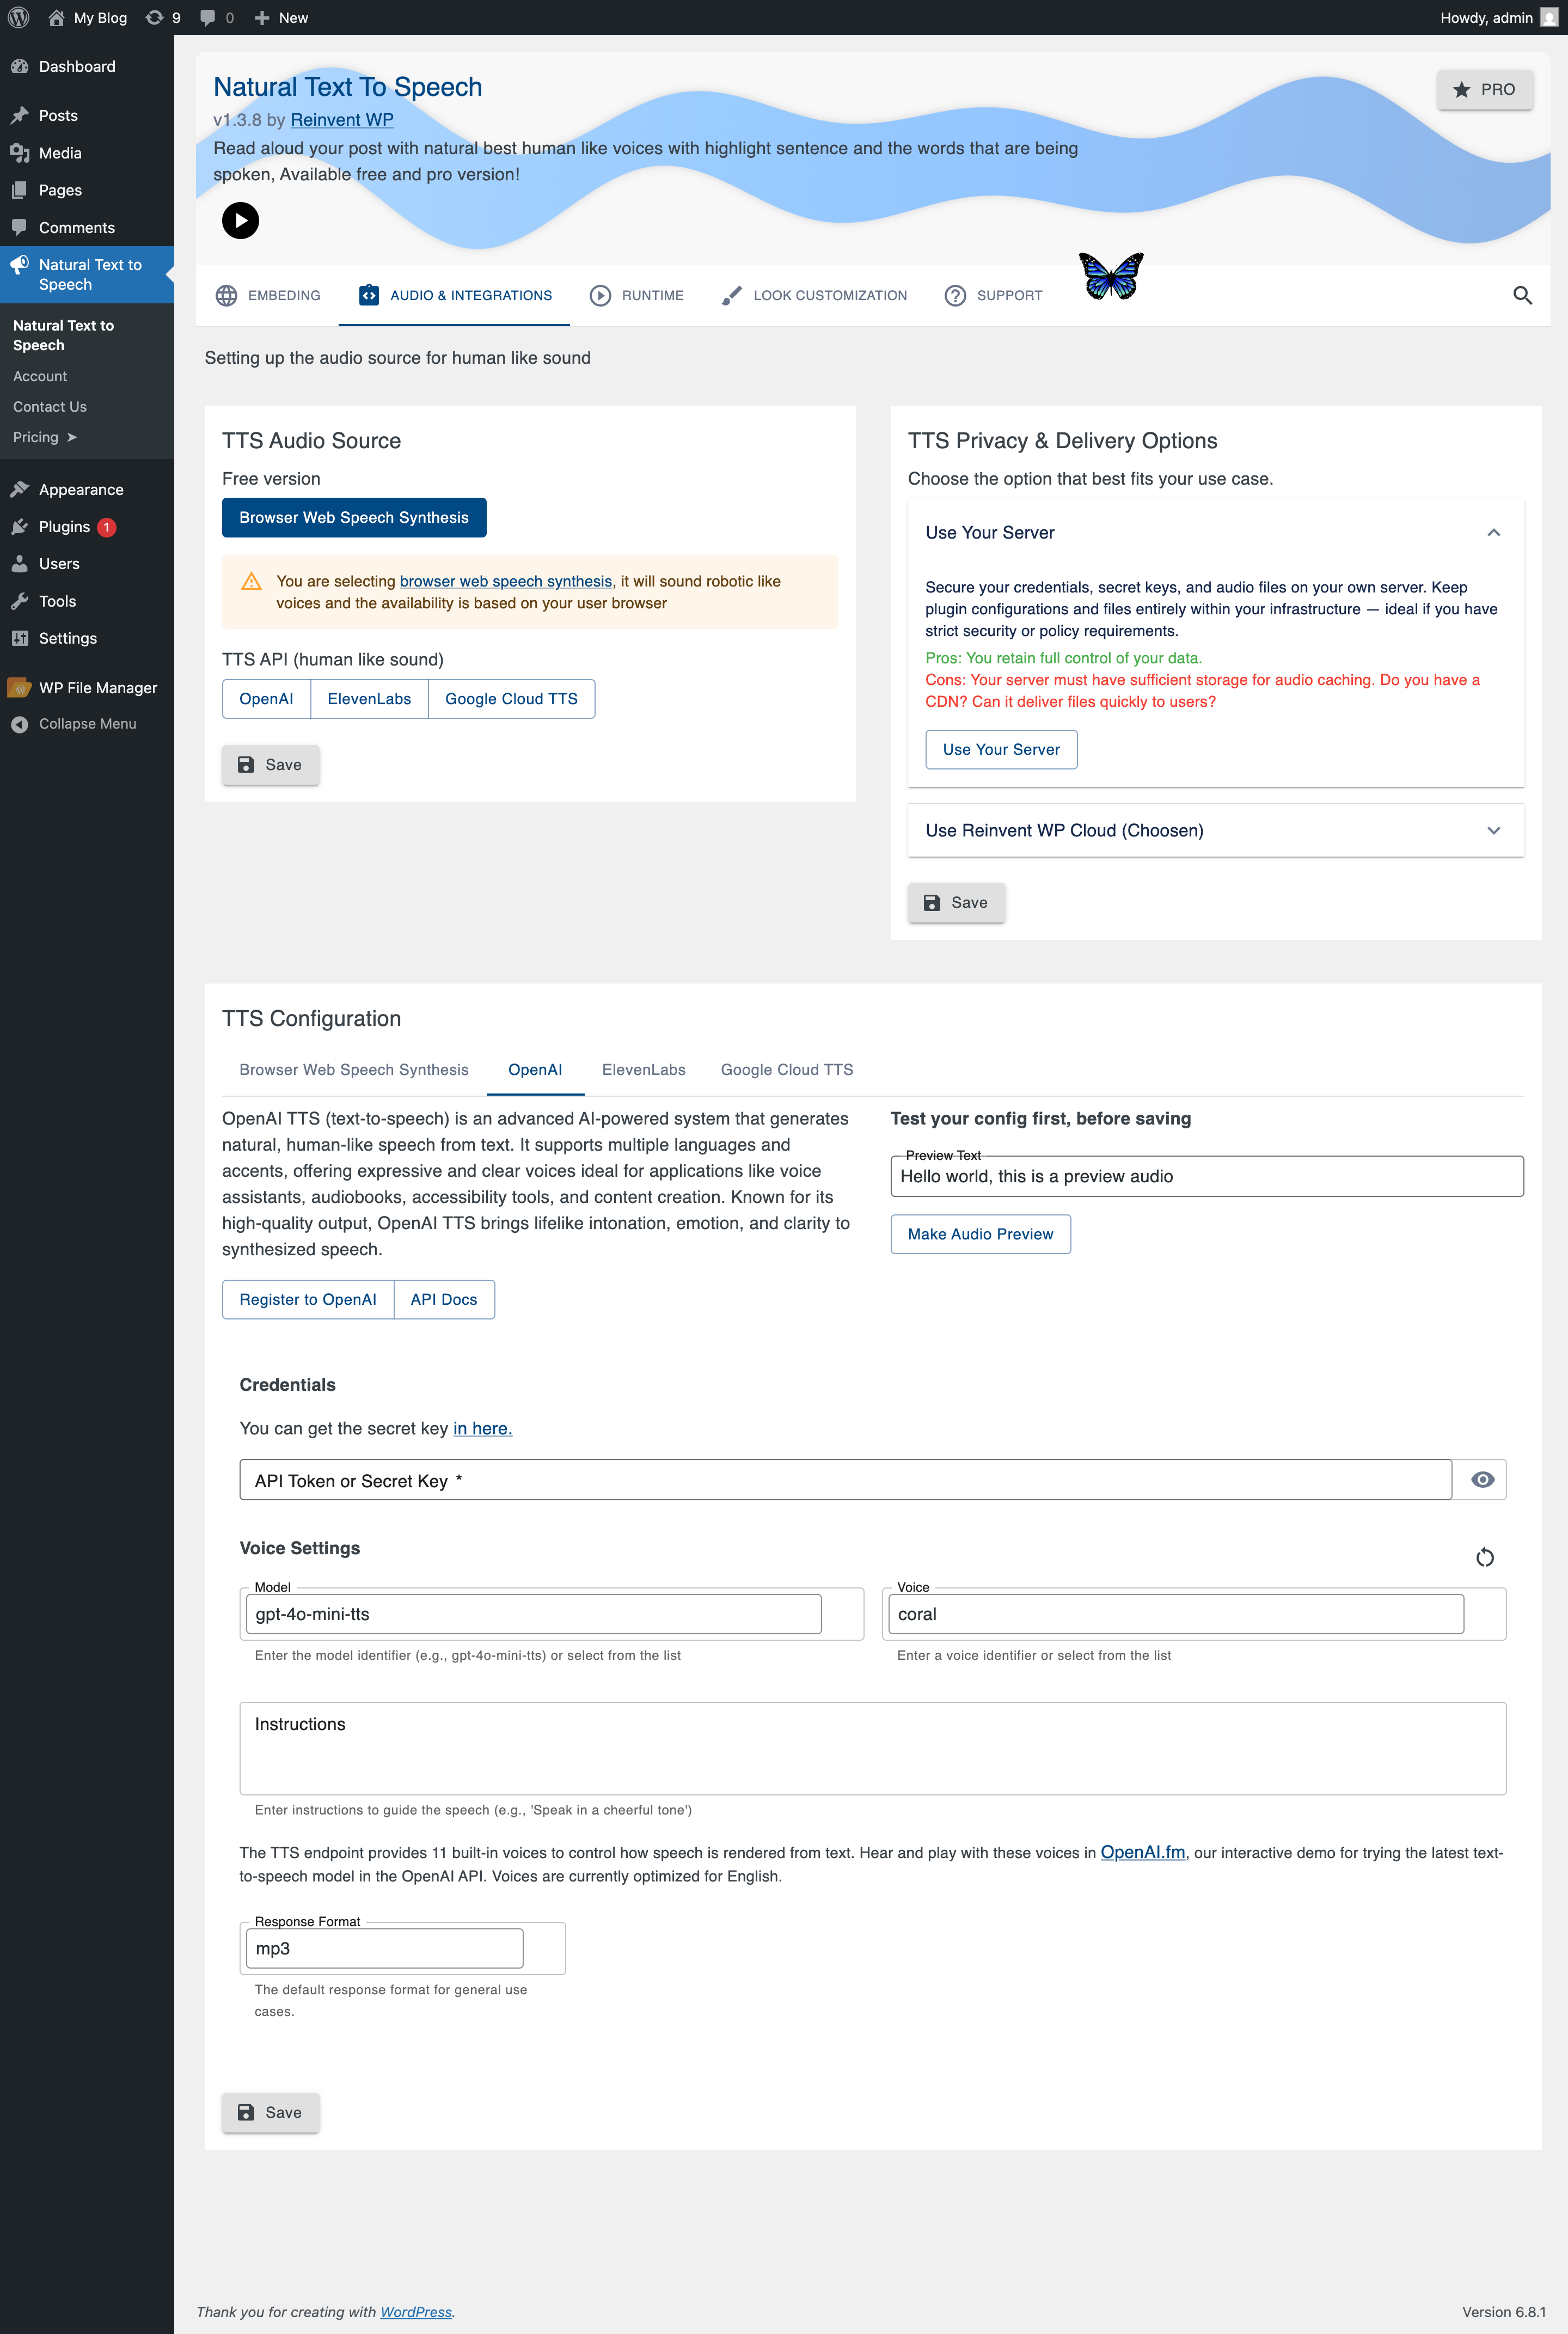The width and height of the screenshot is (1568, 2334).
Task: Follow the Reinvent WP link
Action: pyautogui.click(x=342, y=120)
